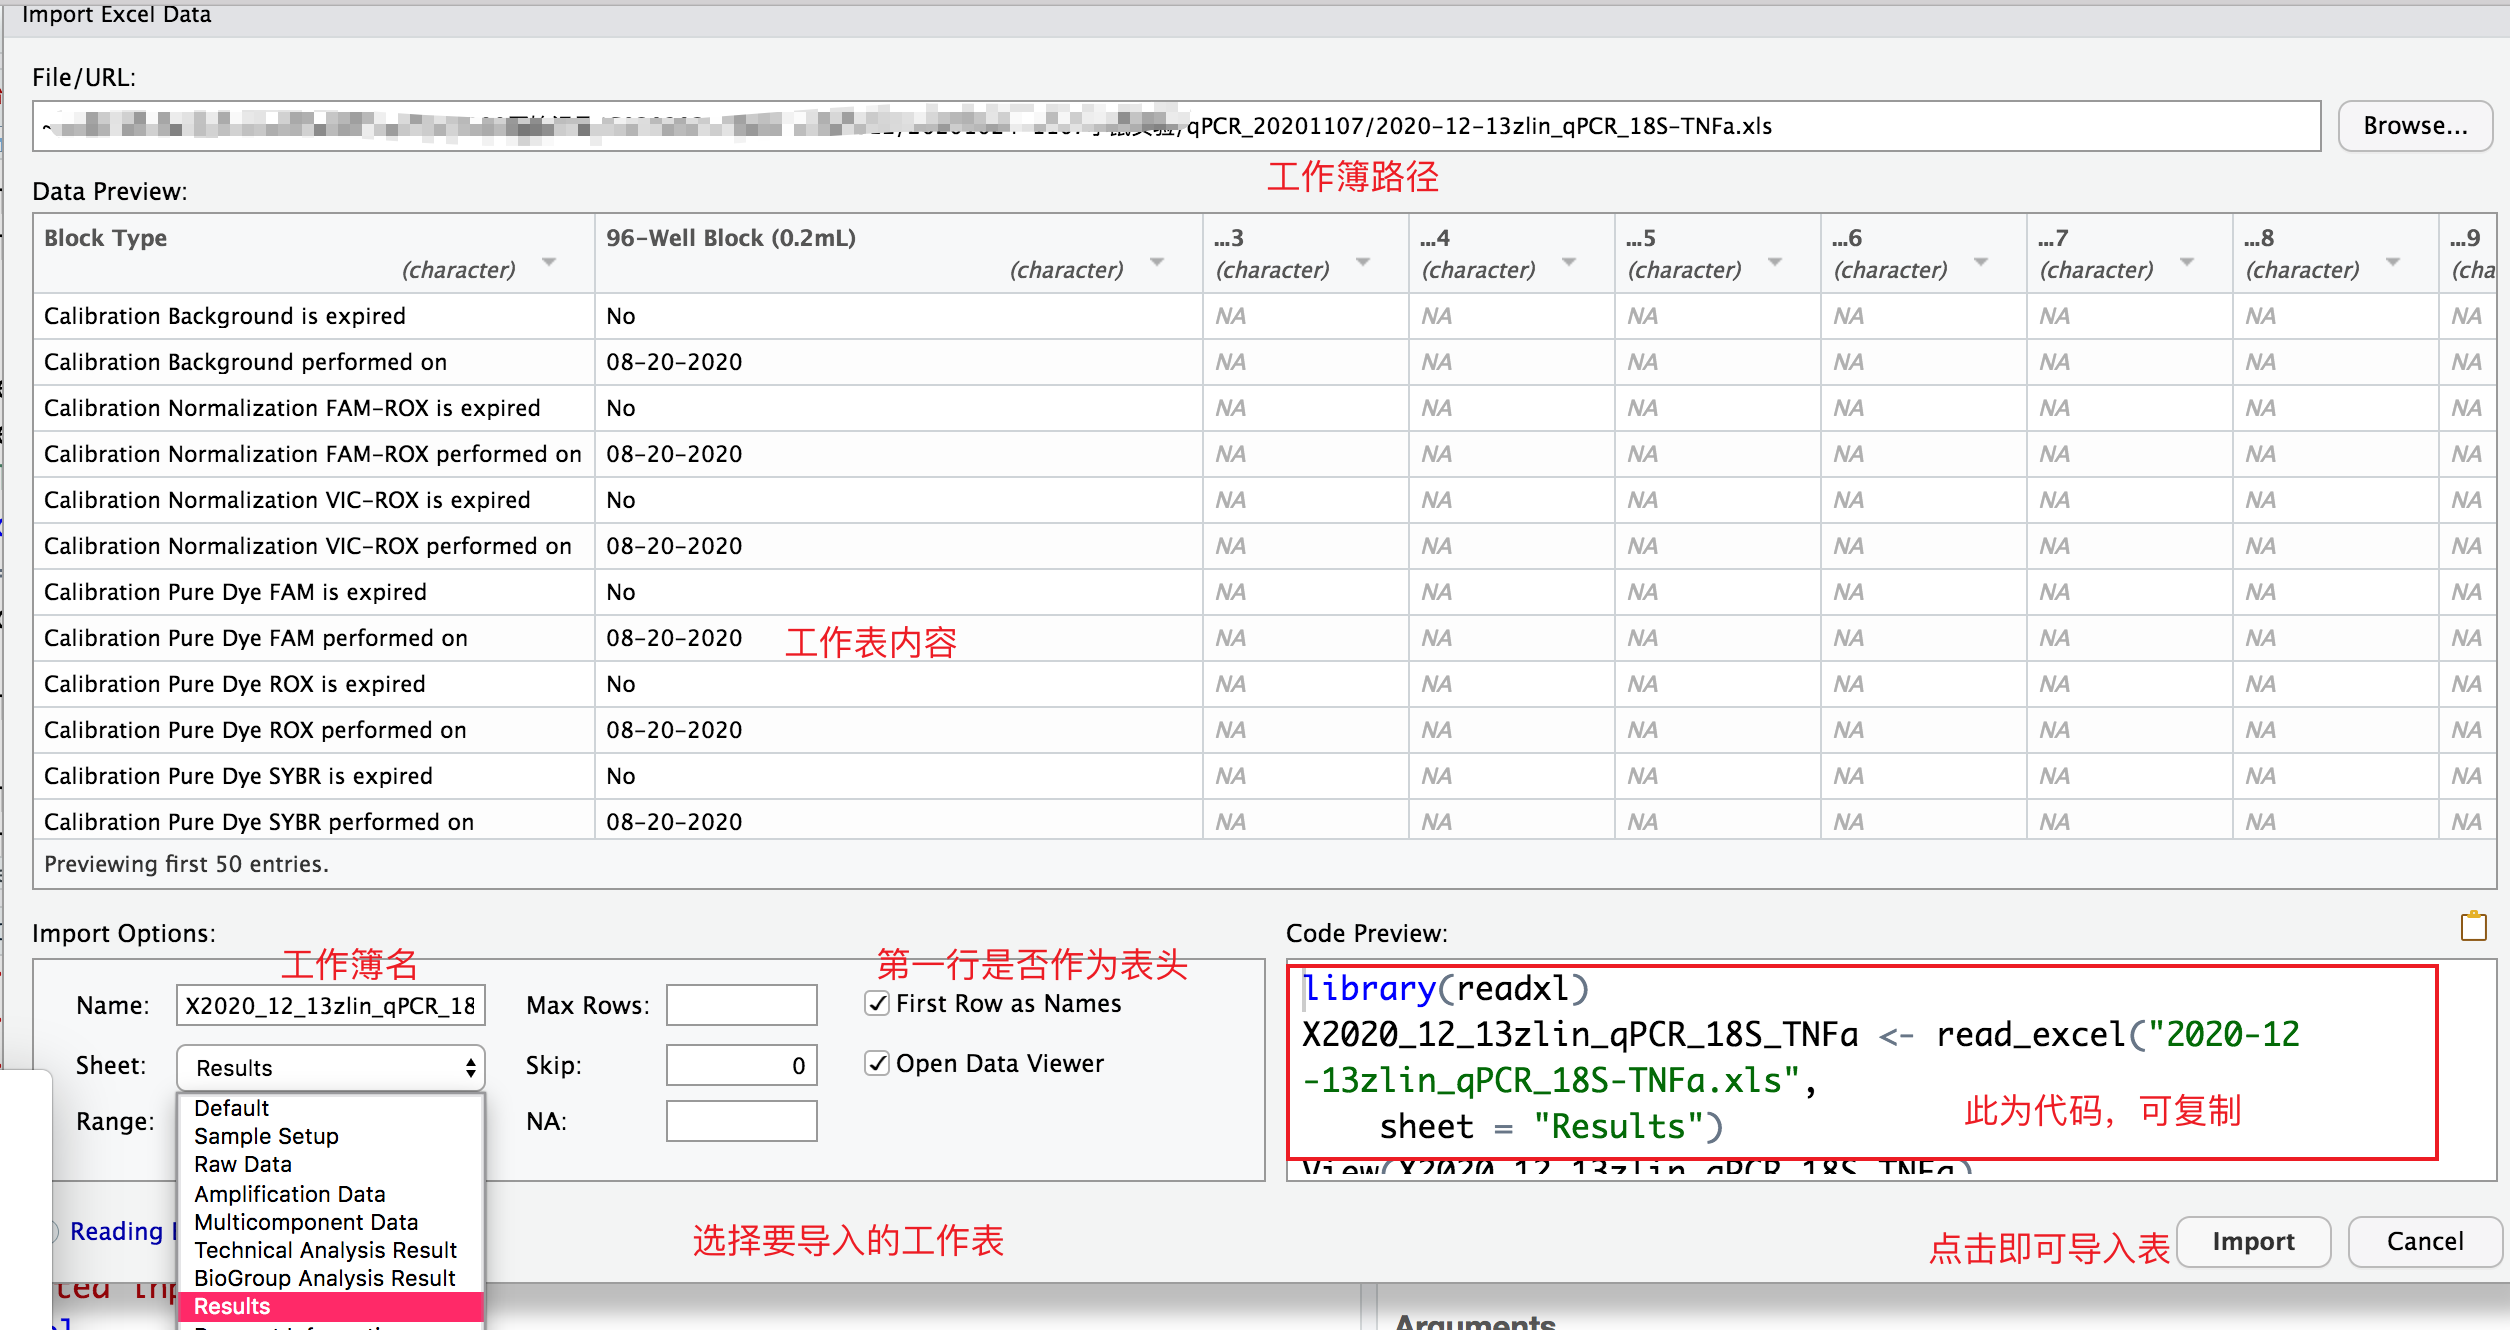Viewport: 2510px width, 1330px height.
Task: Toggle Open Data Viewer checkbox
Action: [x=877, y=1063]
